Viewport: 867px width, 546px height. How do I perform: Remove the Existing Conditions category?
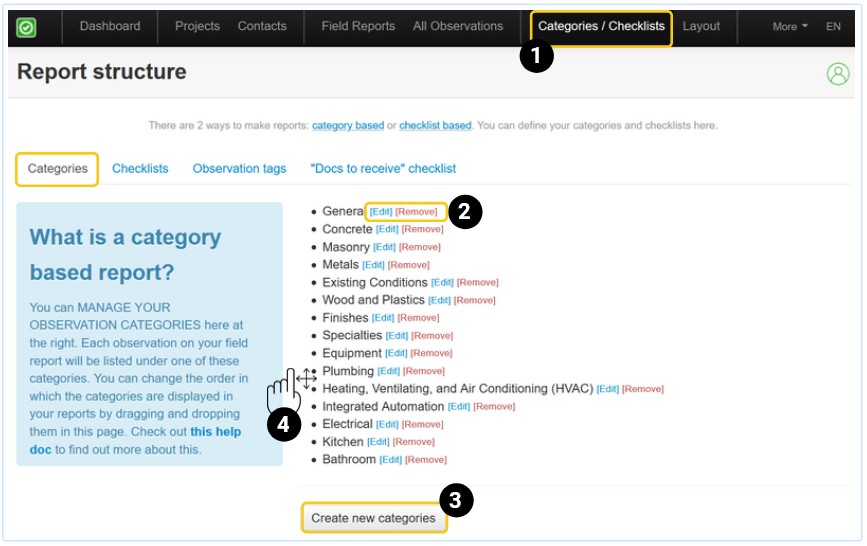coord(477,283)
